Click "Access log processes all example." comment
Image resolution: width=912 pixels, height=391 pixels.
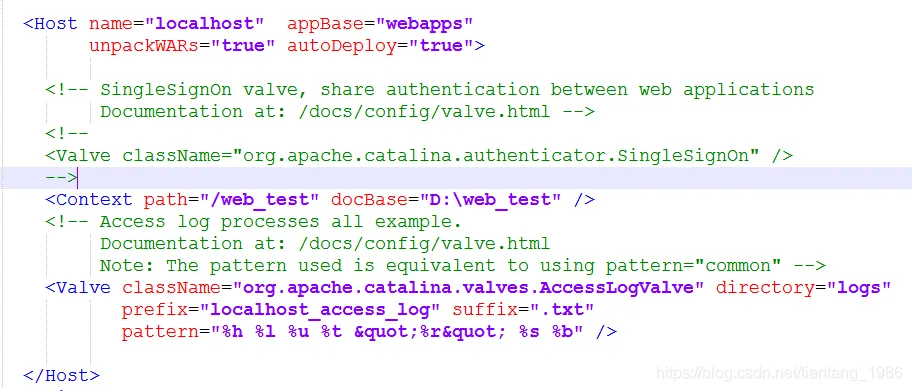[253, 222]
